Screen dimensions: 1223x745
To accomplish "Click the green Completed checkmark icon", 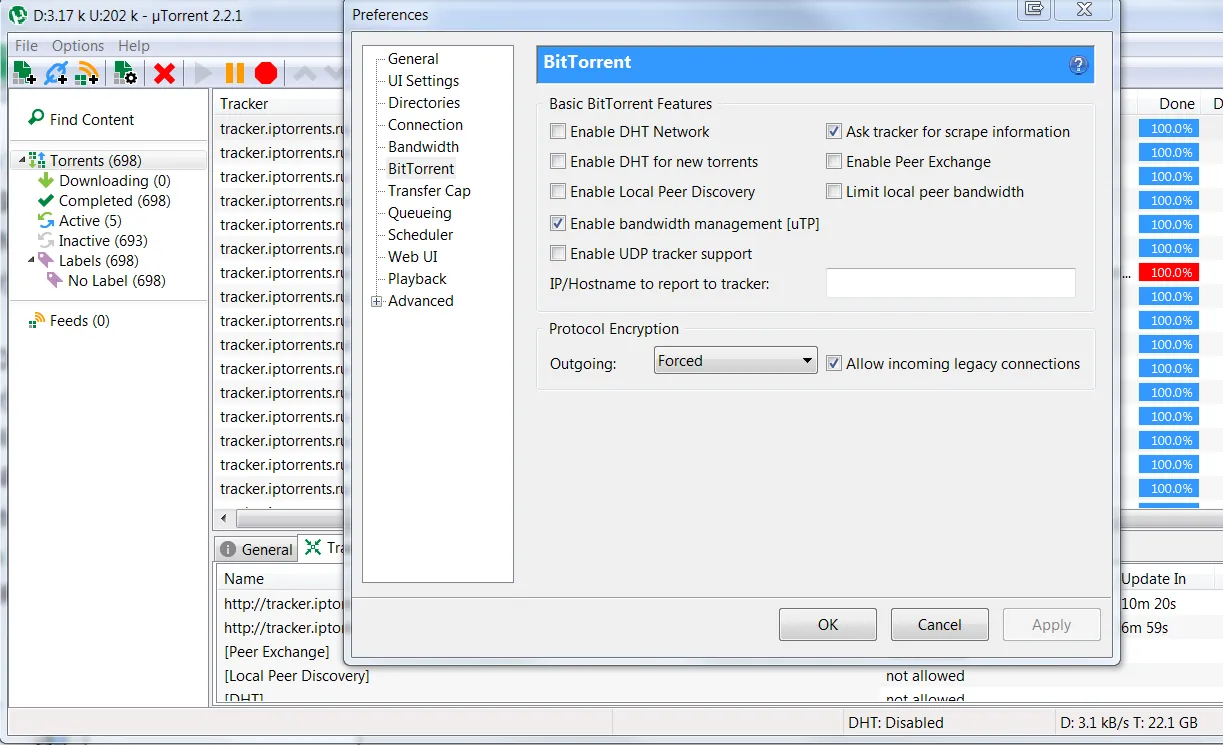I will pos(46,201).
